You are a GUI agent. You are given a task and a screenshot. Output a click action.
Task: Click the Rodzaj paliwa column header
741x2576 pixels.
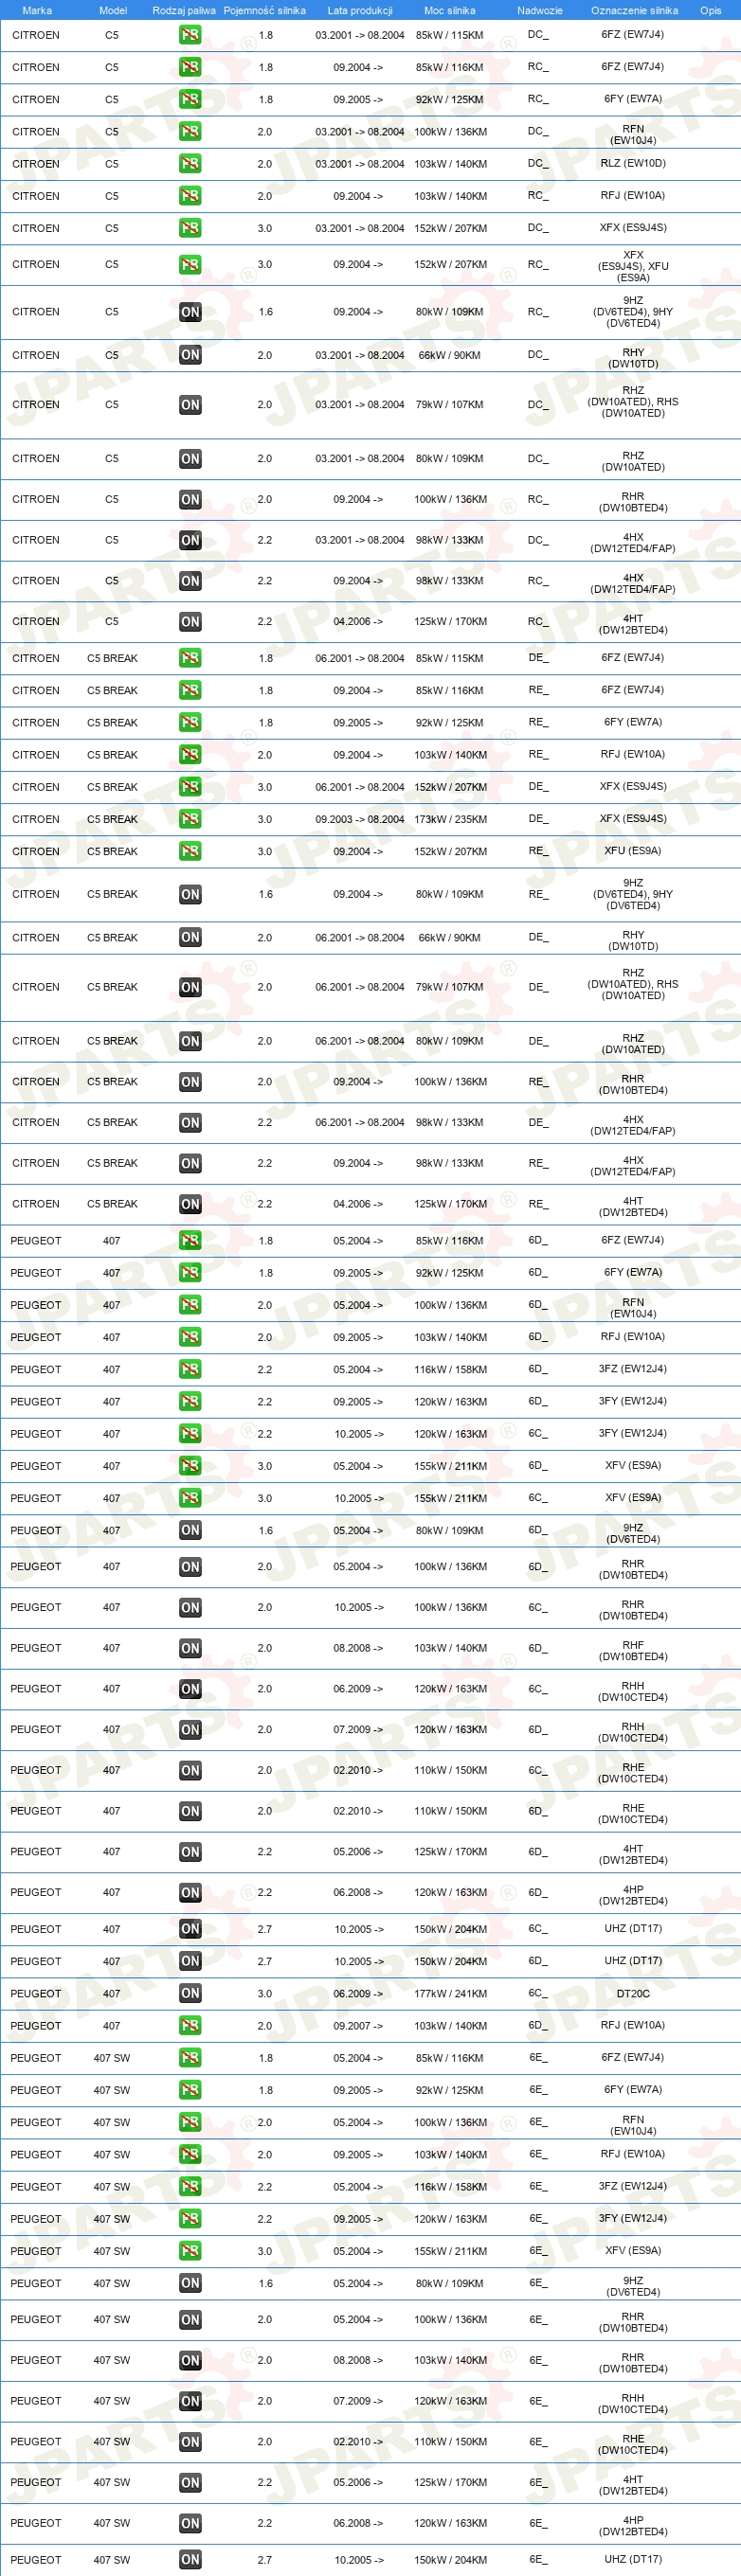184,11
